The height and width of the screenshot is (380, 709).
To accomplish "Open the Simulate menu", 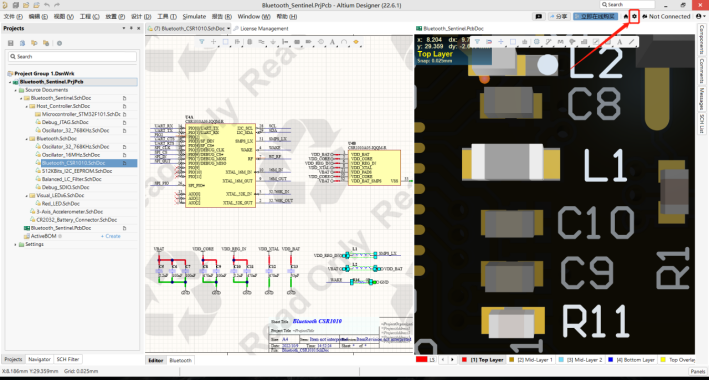I will 194,16.
